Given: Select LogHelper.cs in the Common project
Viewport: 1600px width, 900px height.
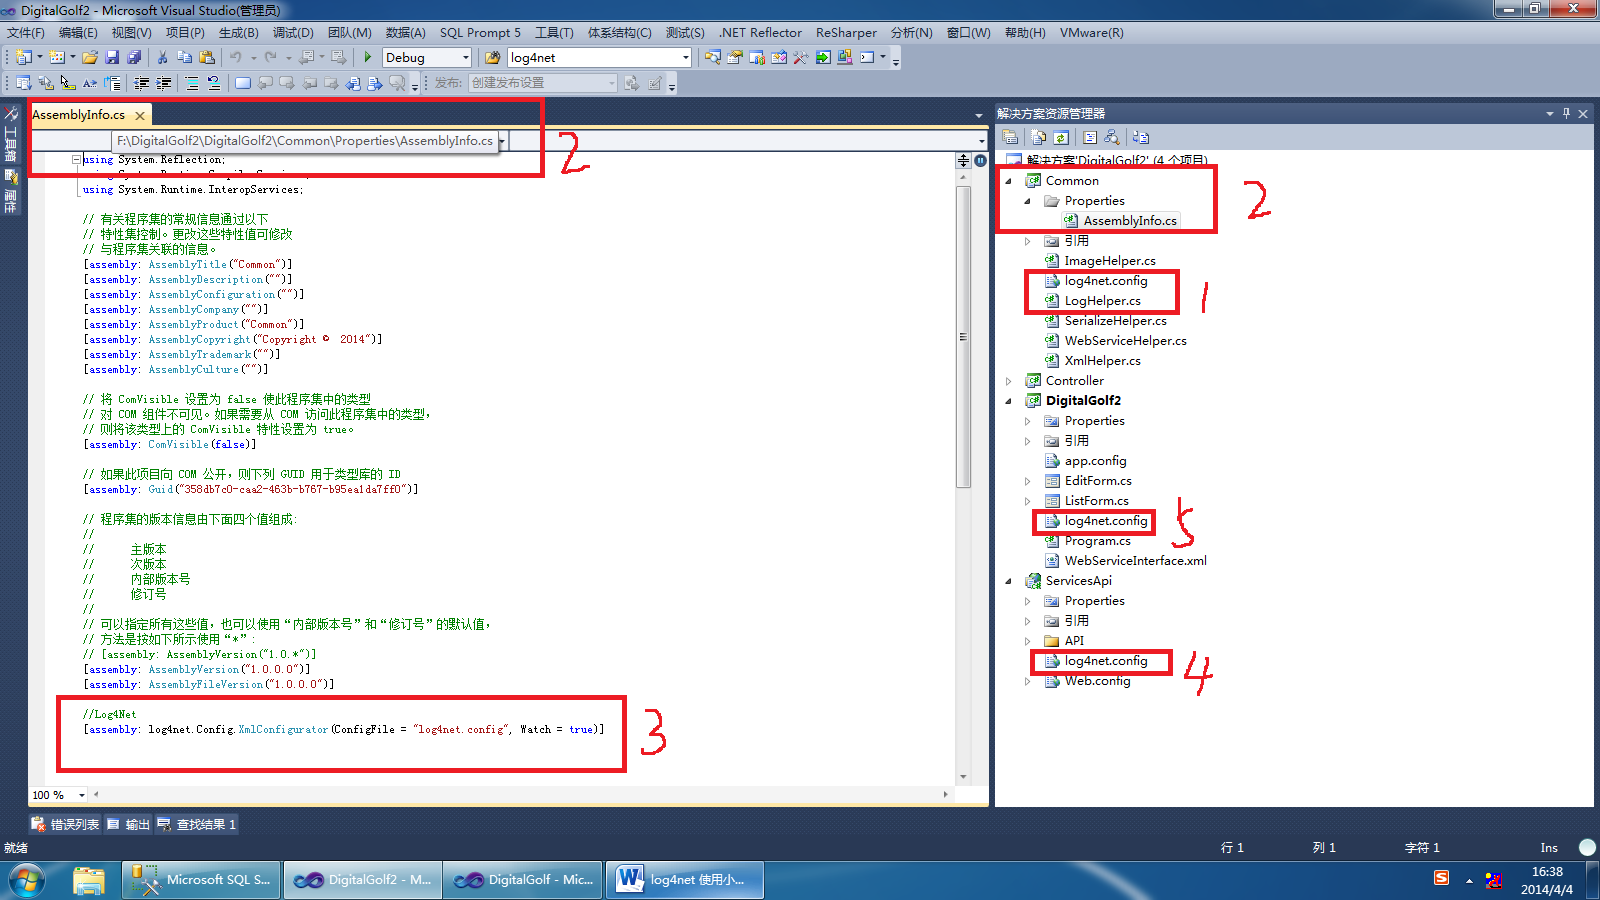Looking at the screenshot, I should tap(1102, 301).
